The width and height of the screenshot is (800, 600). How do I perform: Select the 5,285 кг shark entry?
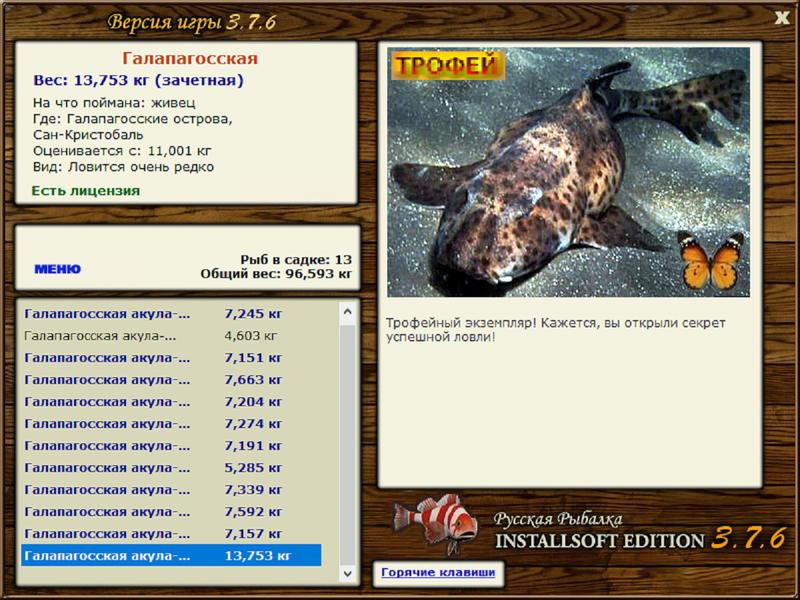click(171, 467)
